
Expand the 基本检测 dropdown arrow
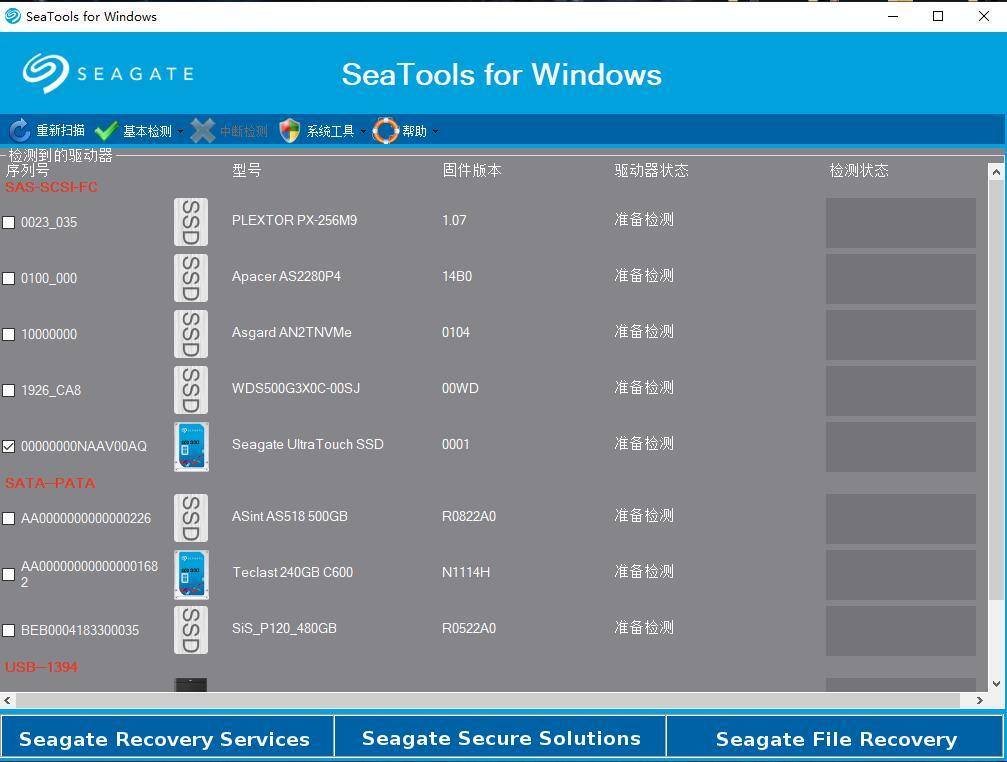(x=181, y=132)
